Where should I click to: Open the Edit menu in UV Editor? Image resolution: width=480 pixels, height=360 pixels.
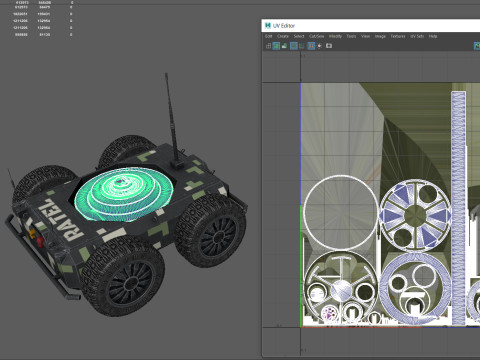click(269, 36)
